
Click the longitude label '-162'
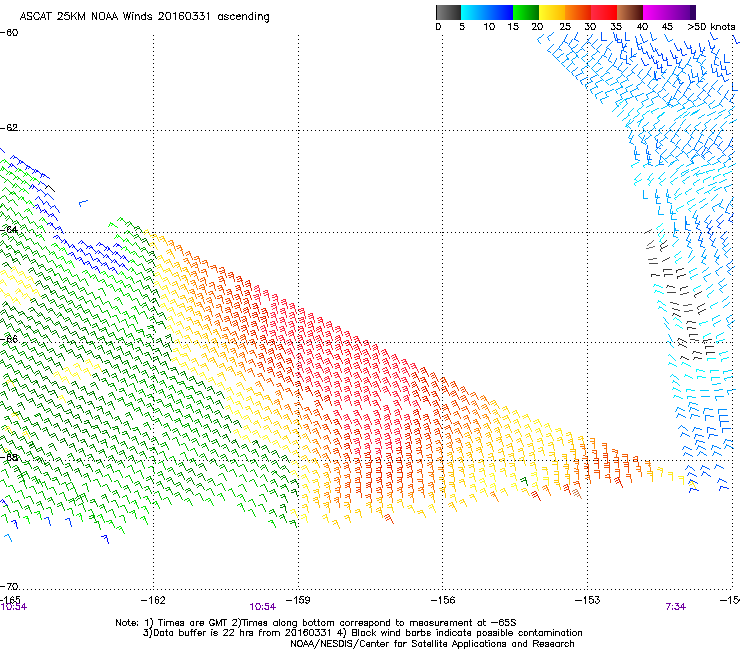[153, 600]
